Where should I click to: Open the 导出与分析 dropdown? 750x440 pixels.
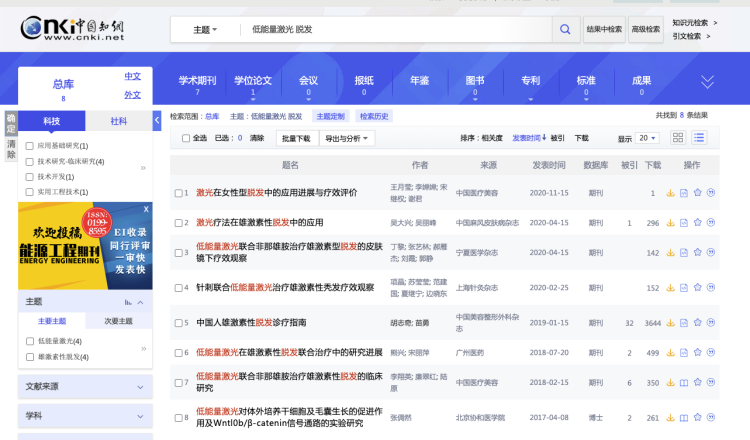click(347, 138)
